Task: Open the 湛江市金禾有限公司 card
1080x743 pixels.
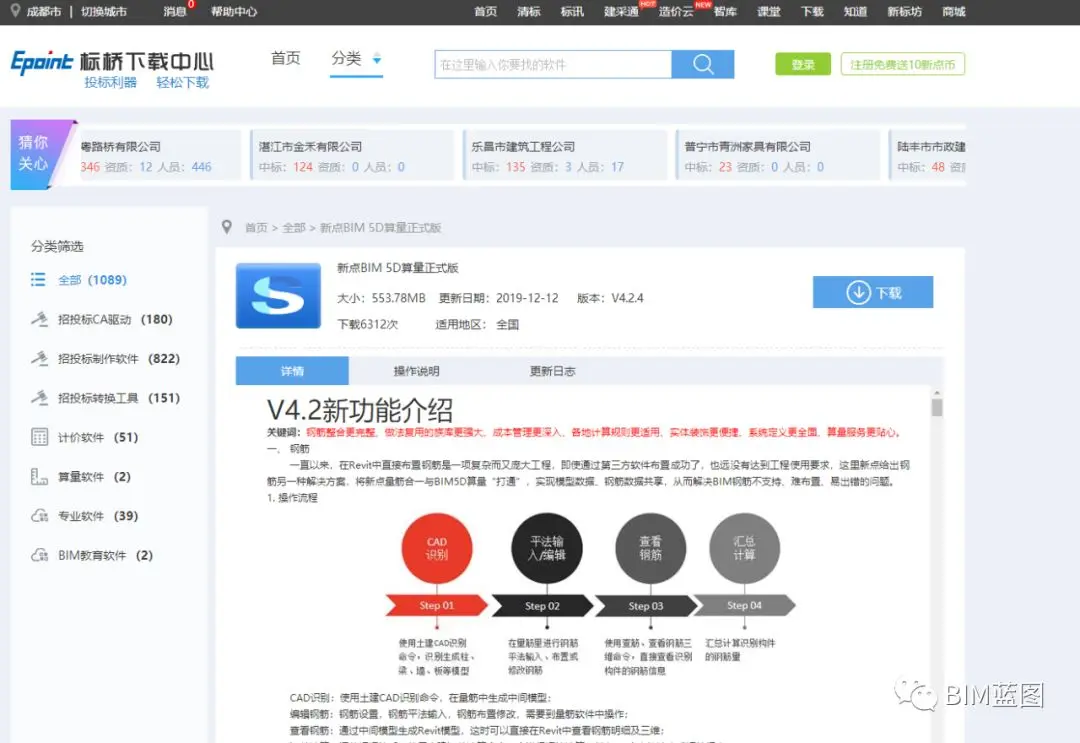Action: 353,156
